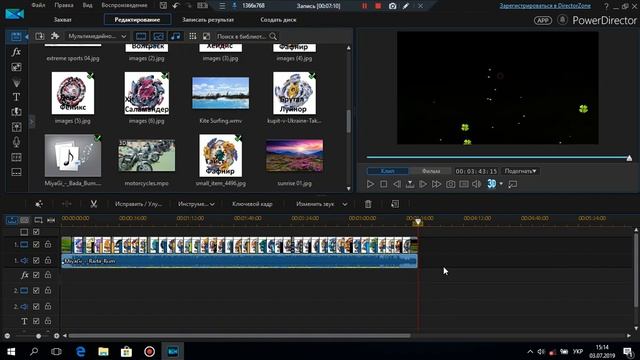Click the magic wand icon on timeline toolbar

39,204
